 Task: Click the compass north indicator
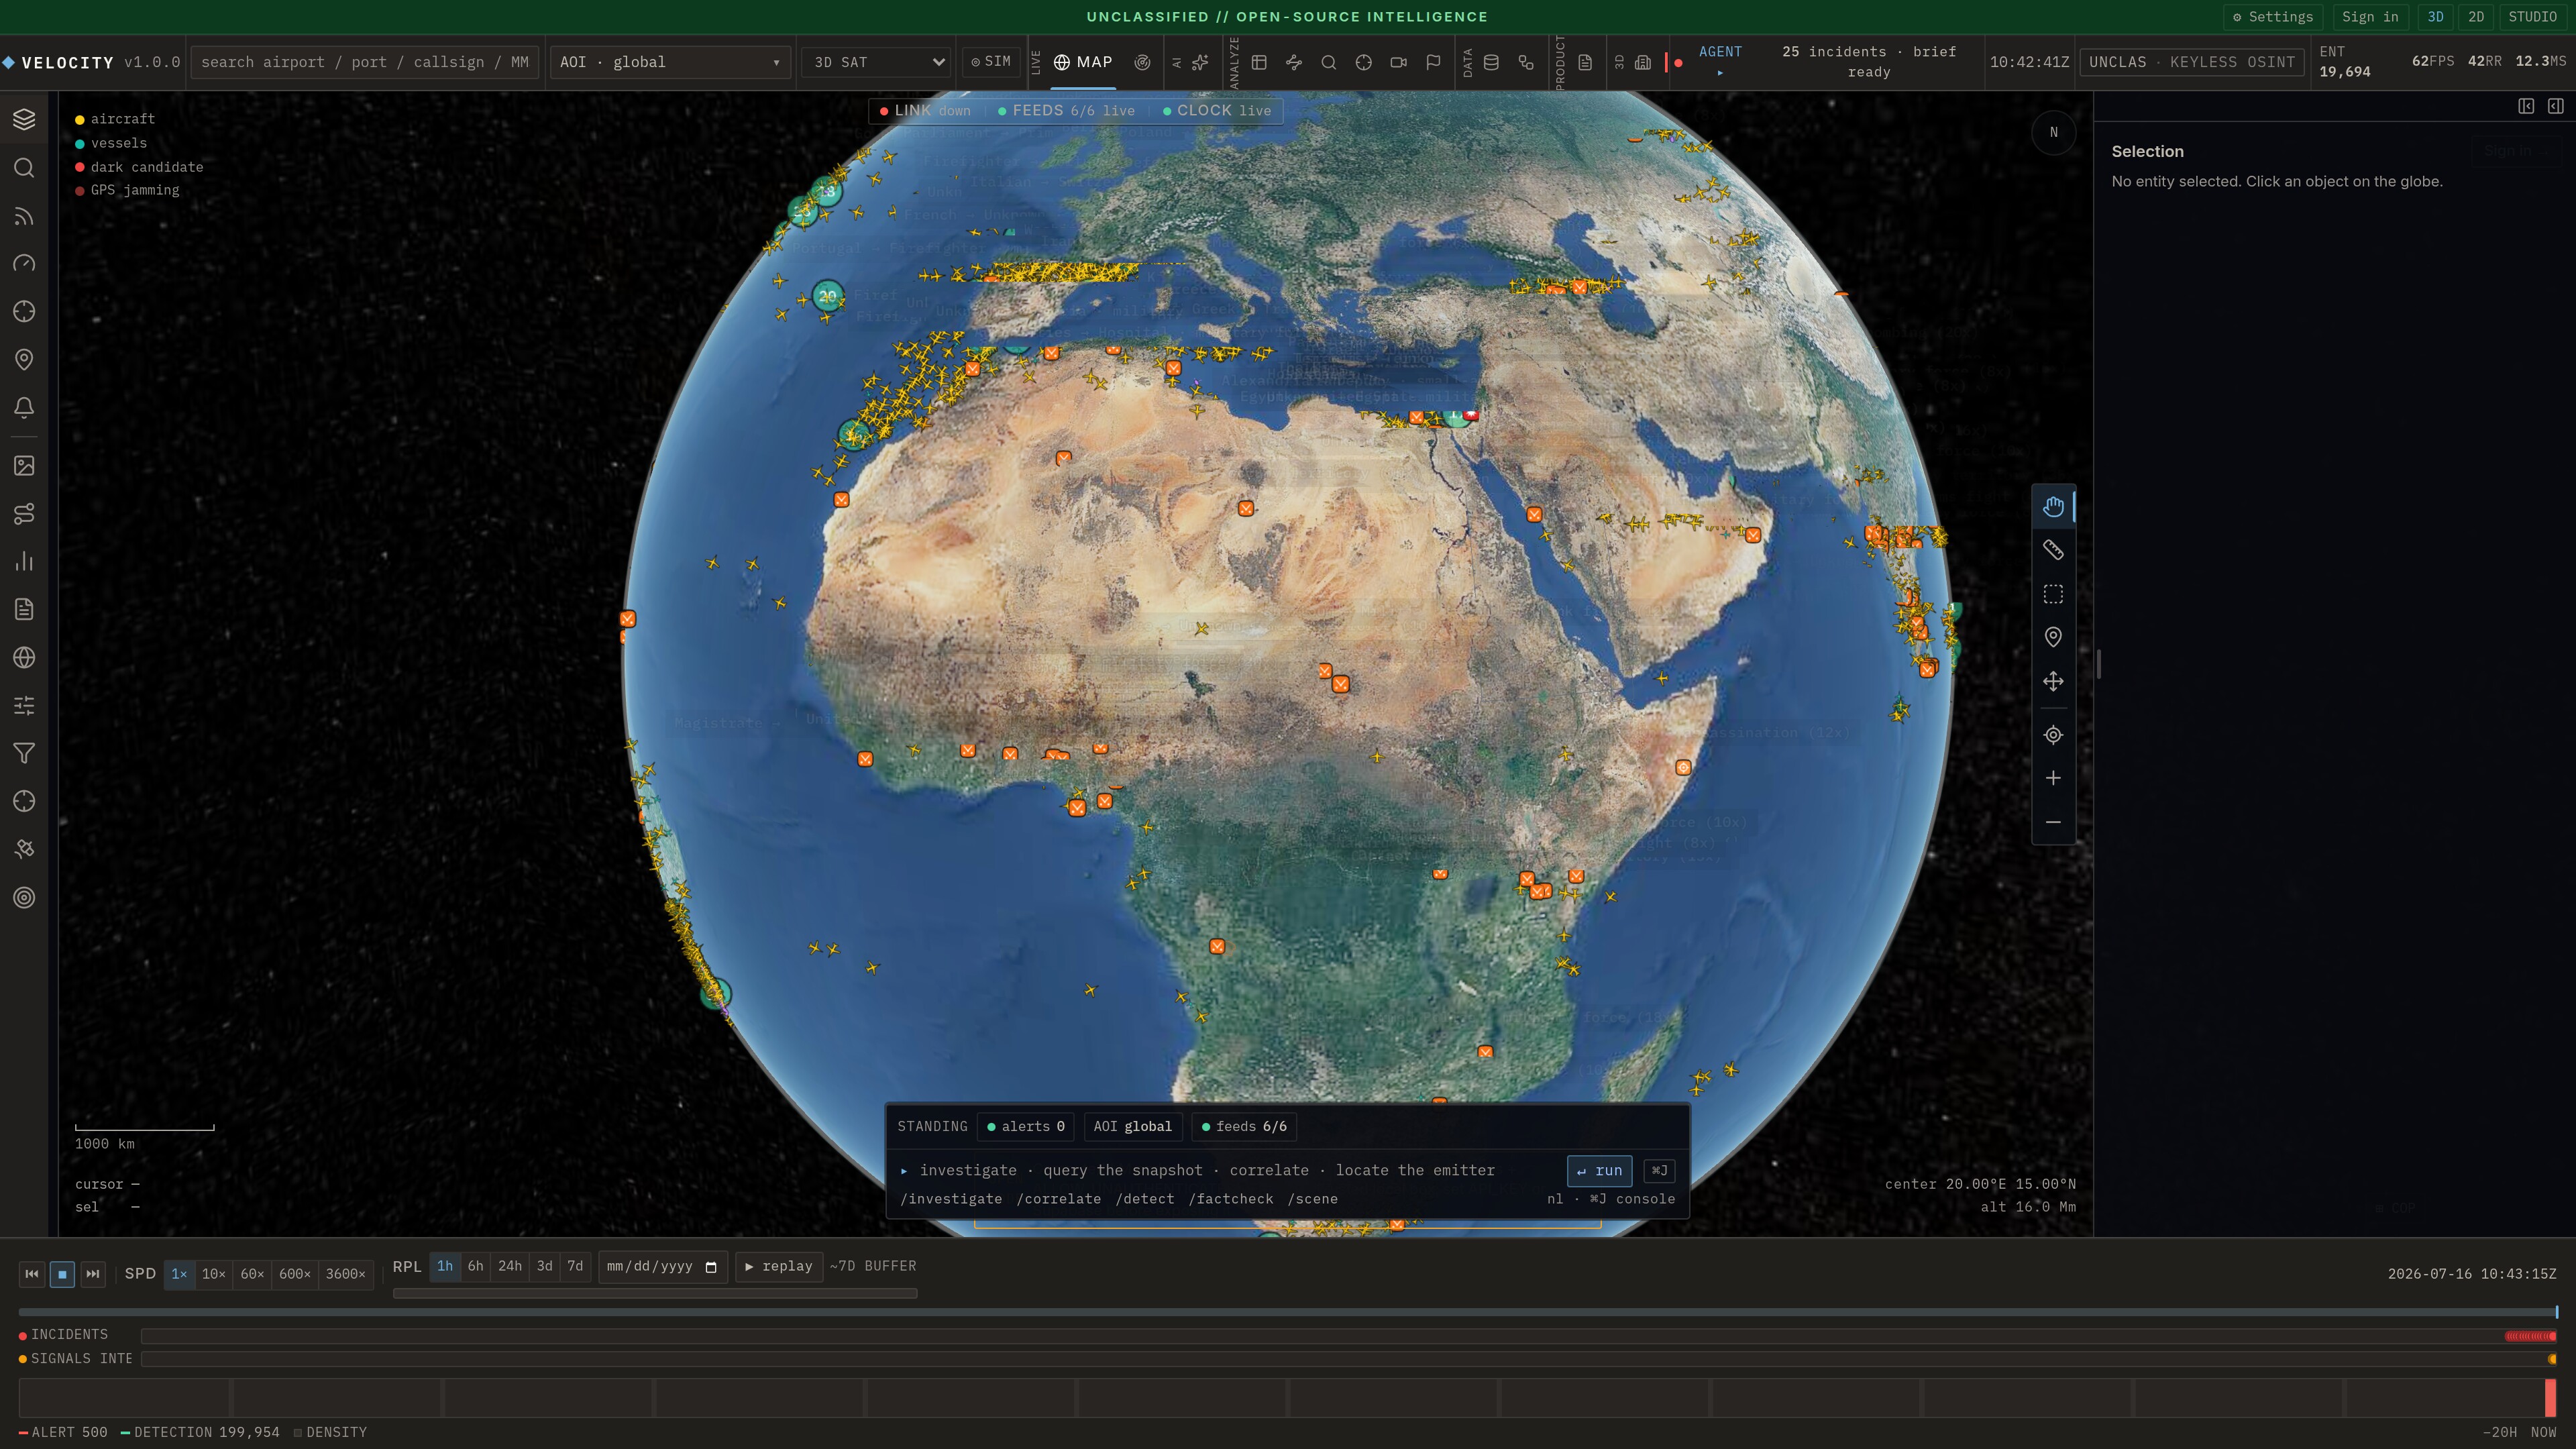[x=2054, y=132]
